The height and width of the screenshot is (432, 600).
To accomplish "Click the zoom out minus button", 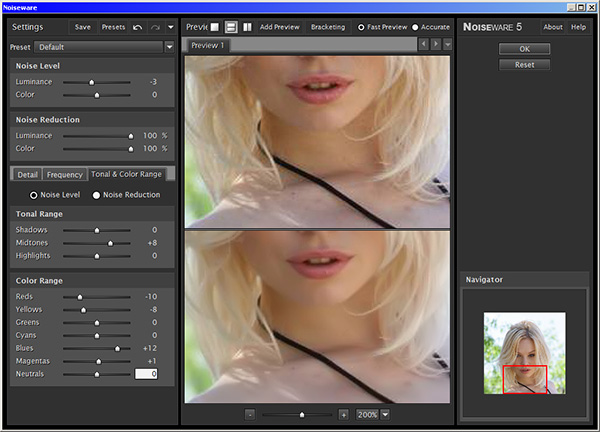I will click(x=250, y=414).
